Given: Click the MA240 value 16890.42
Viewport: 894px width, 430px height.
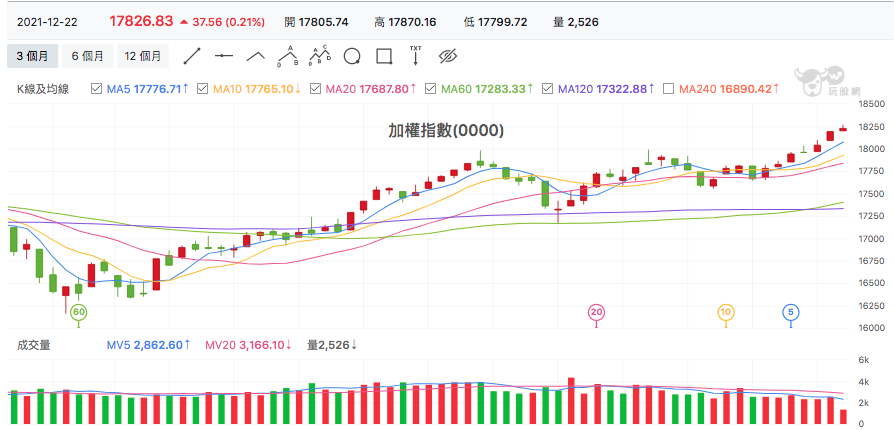Looking at the screenshot, I should point(745,89).
